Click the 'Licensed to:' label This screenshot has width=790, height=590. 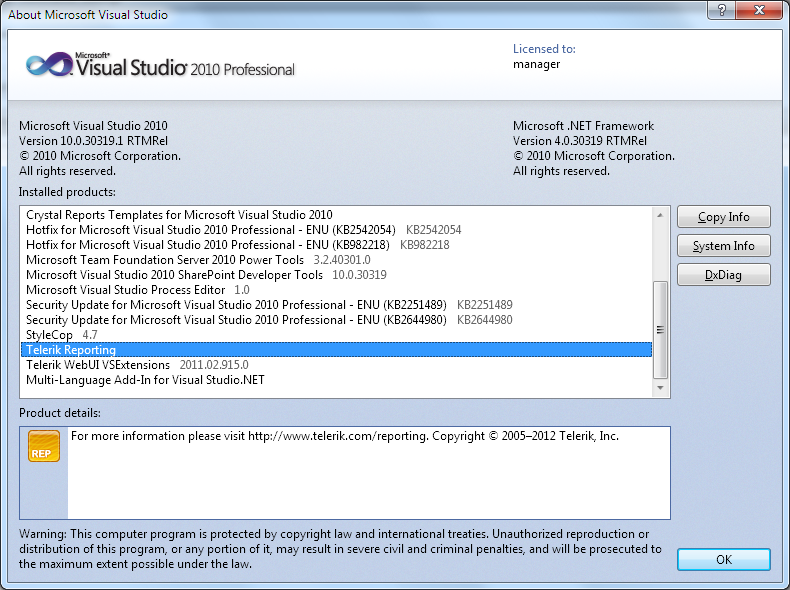click(544, 49)
